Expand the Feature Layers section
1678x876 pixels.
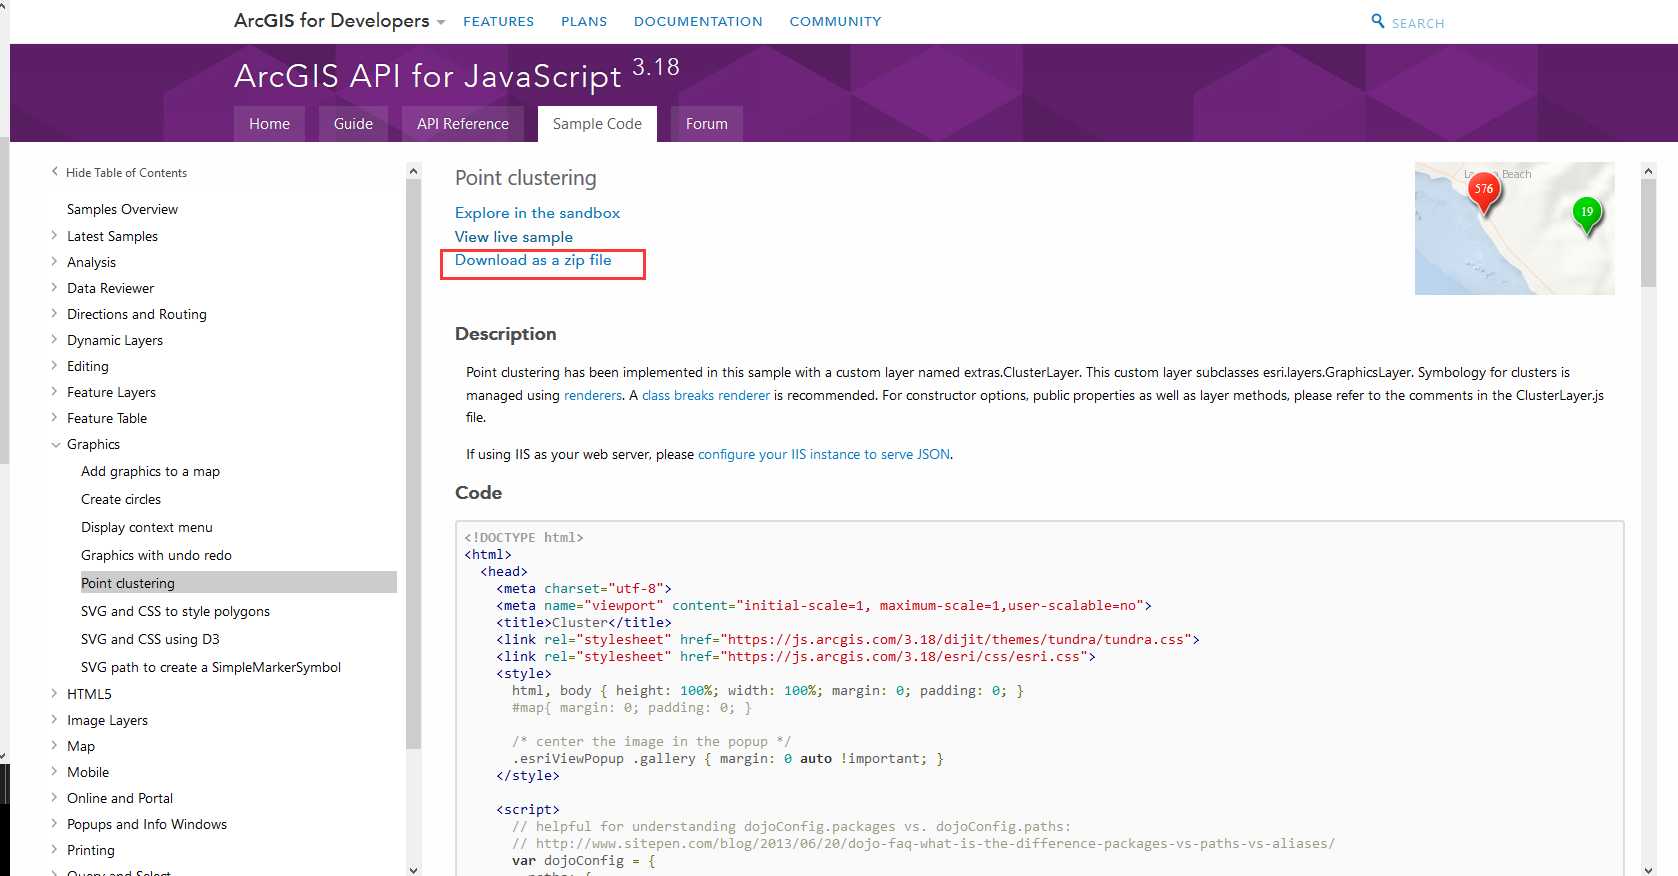55,392
